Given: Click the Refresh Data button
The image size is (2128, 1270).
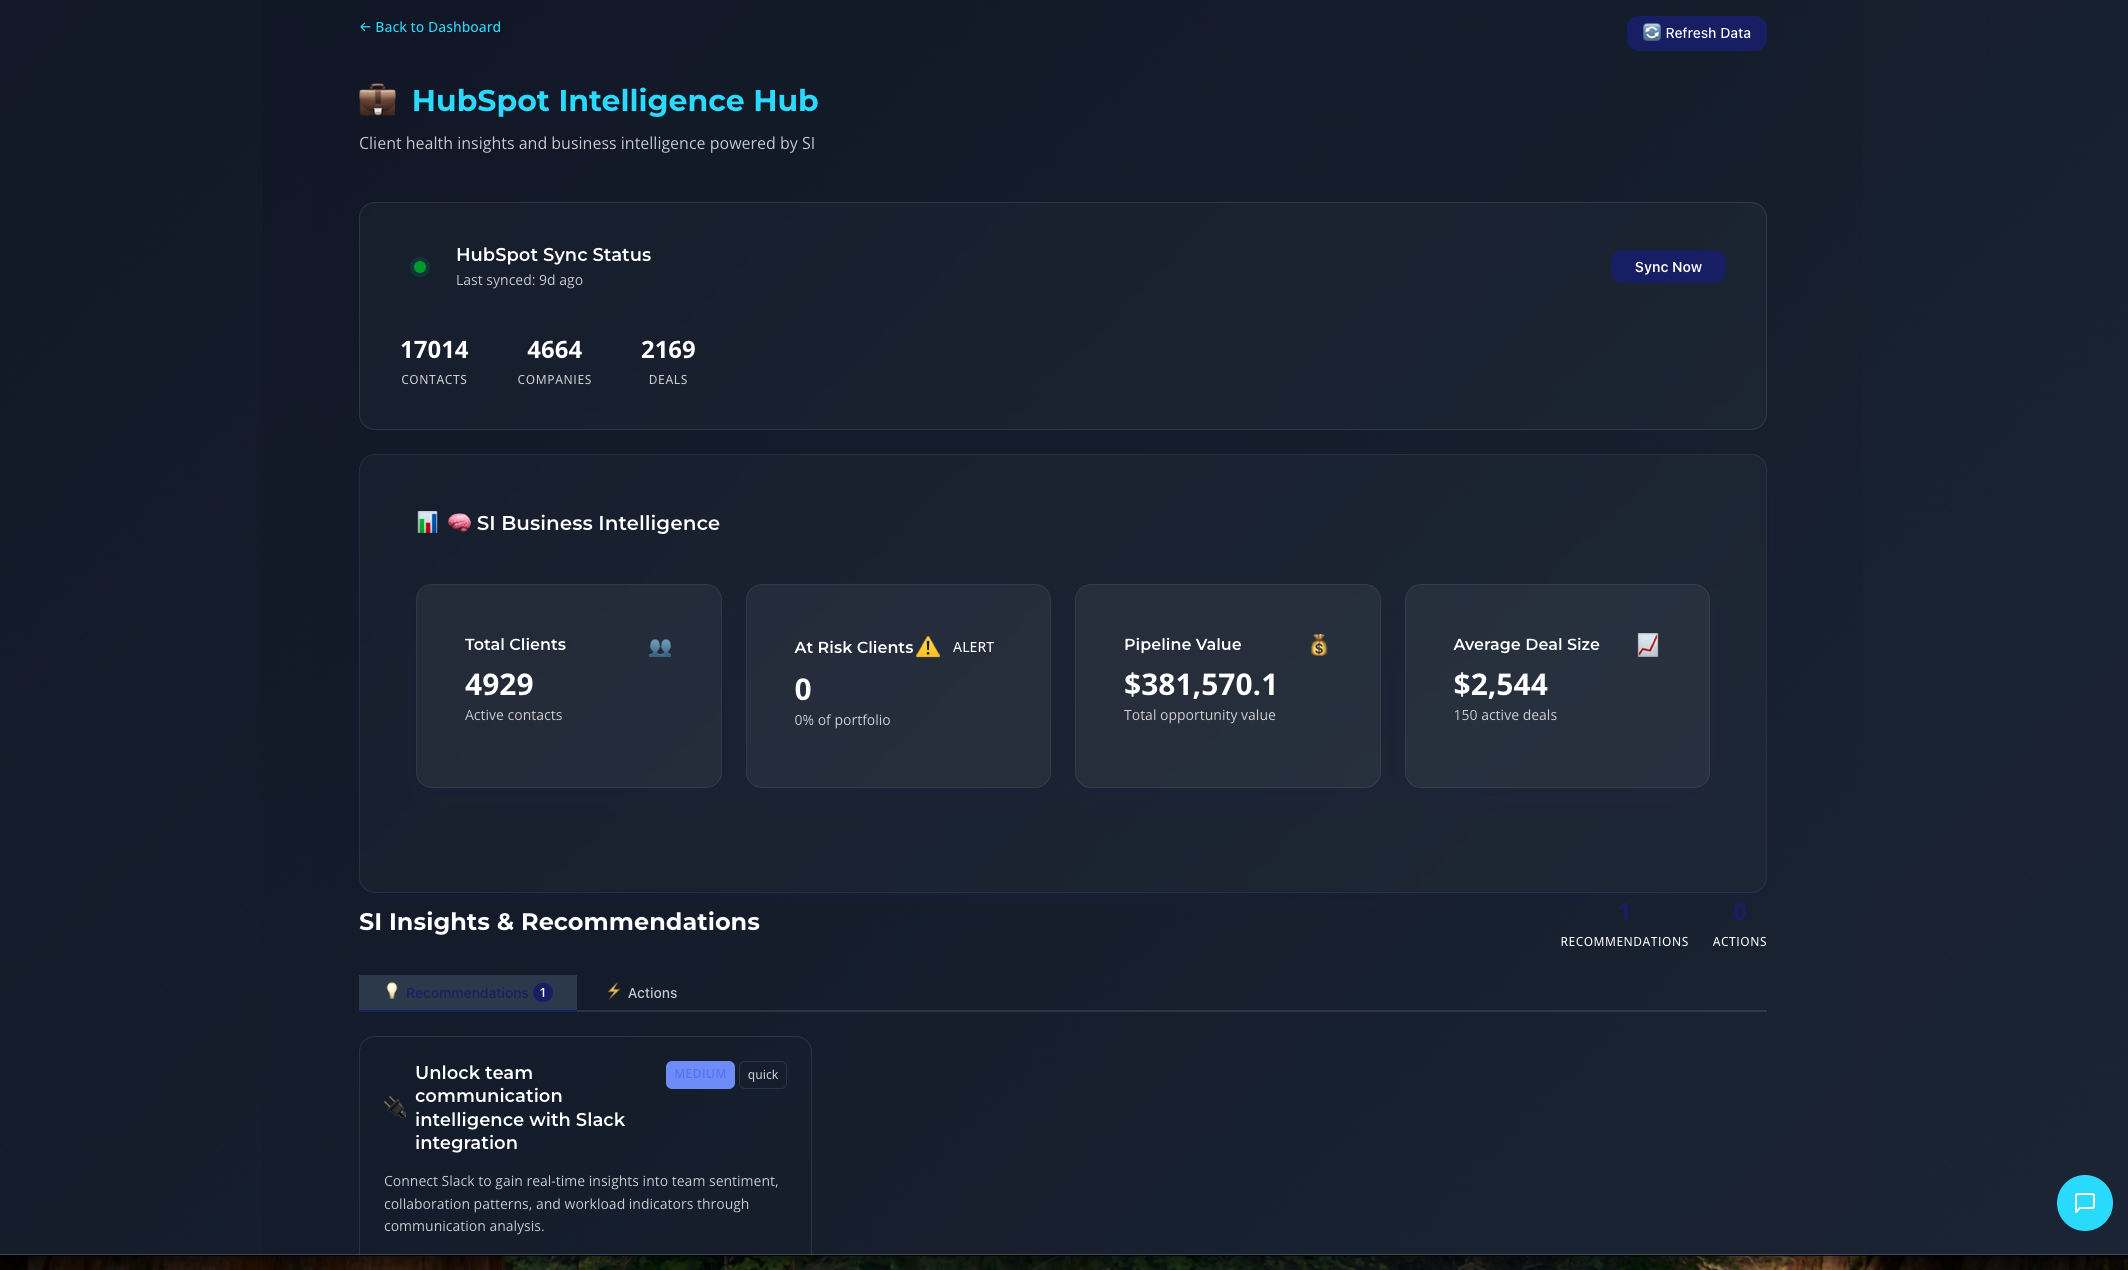Looking at the screenshot, I should click(x=1697, y=33).
